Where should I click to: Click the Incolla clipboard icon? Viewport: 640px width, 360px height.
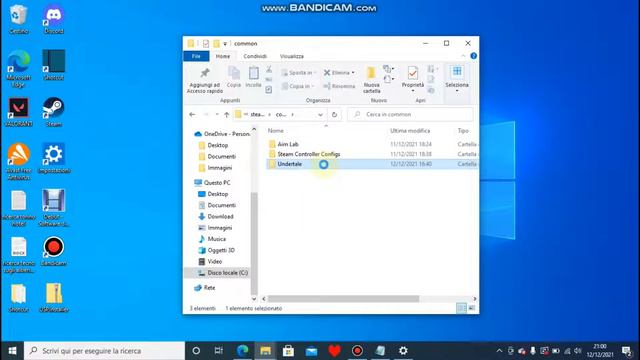coord(253,77)
